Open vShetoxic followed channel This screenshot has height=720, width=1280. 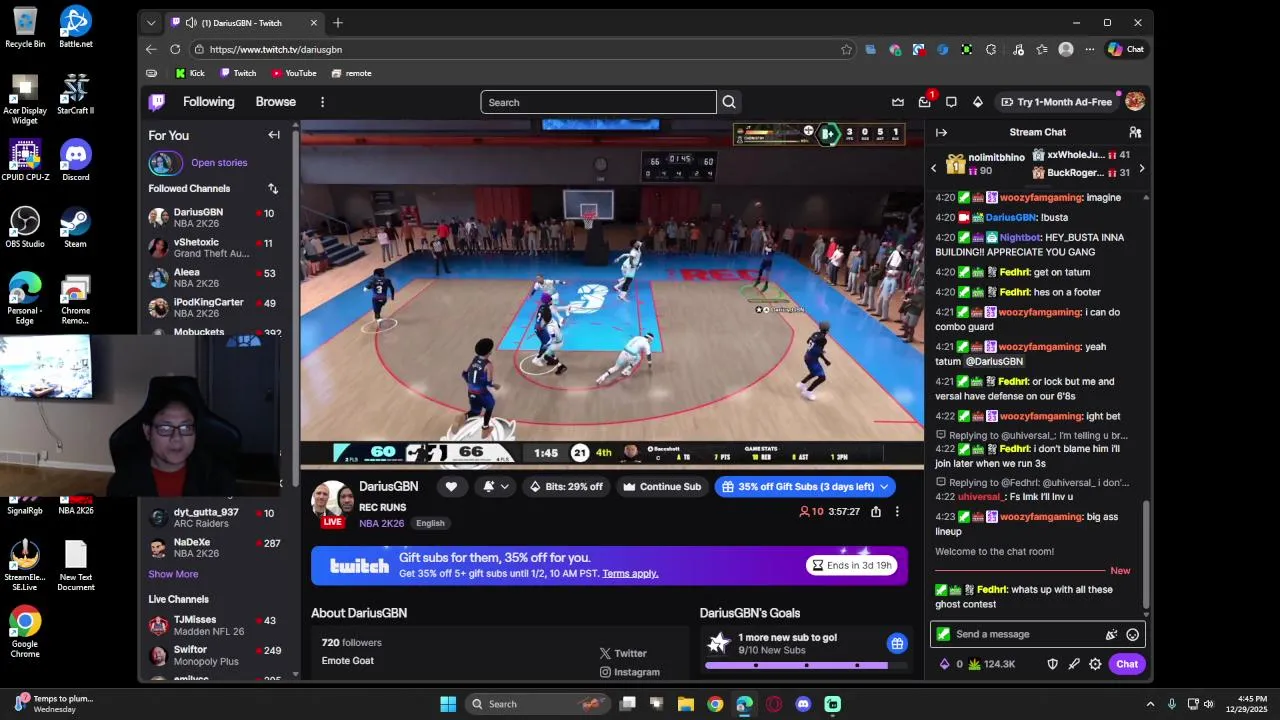coord(214,247)
